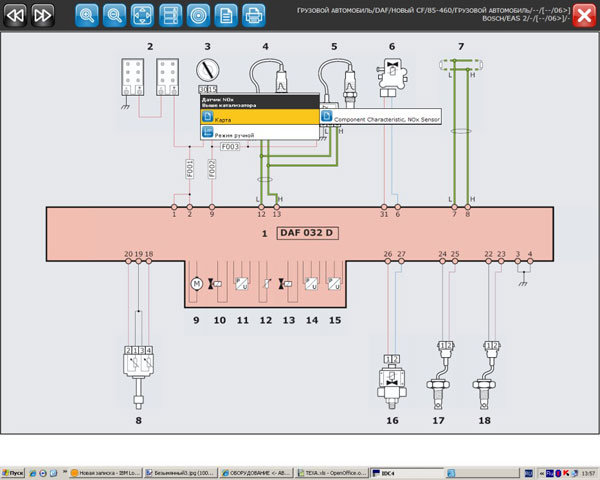Select the dual temperature sensor, component 8
The width and height of the screenshot is (600, 480).
[139, 377]
